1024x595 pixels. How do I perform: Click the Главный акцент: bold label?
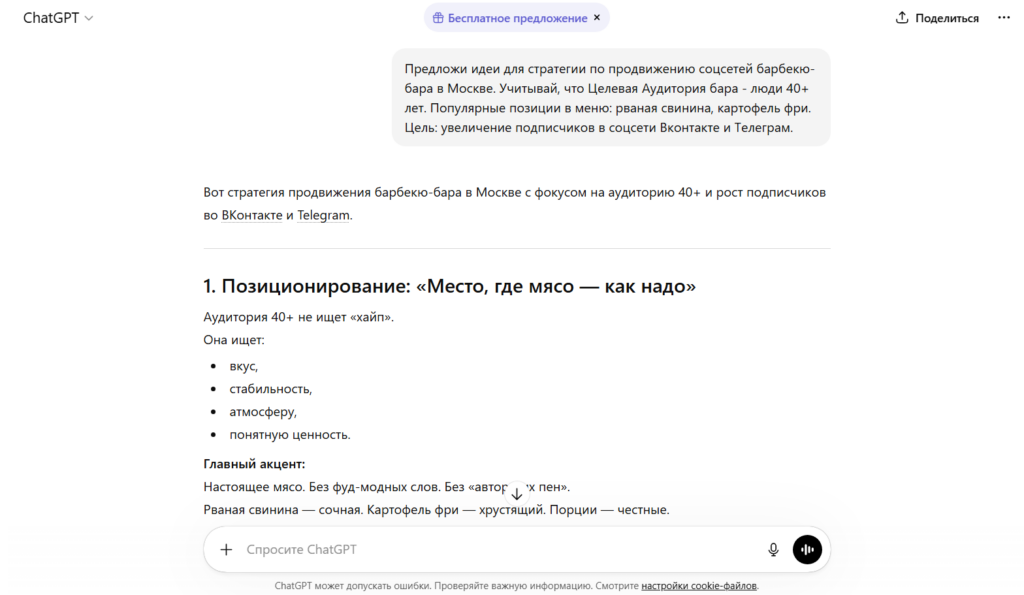pyautogui.click(x=254, y=464)
